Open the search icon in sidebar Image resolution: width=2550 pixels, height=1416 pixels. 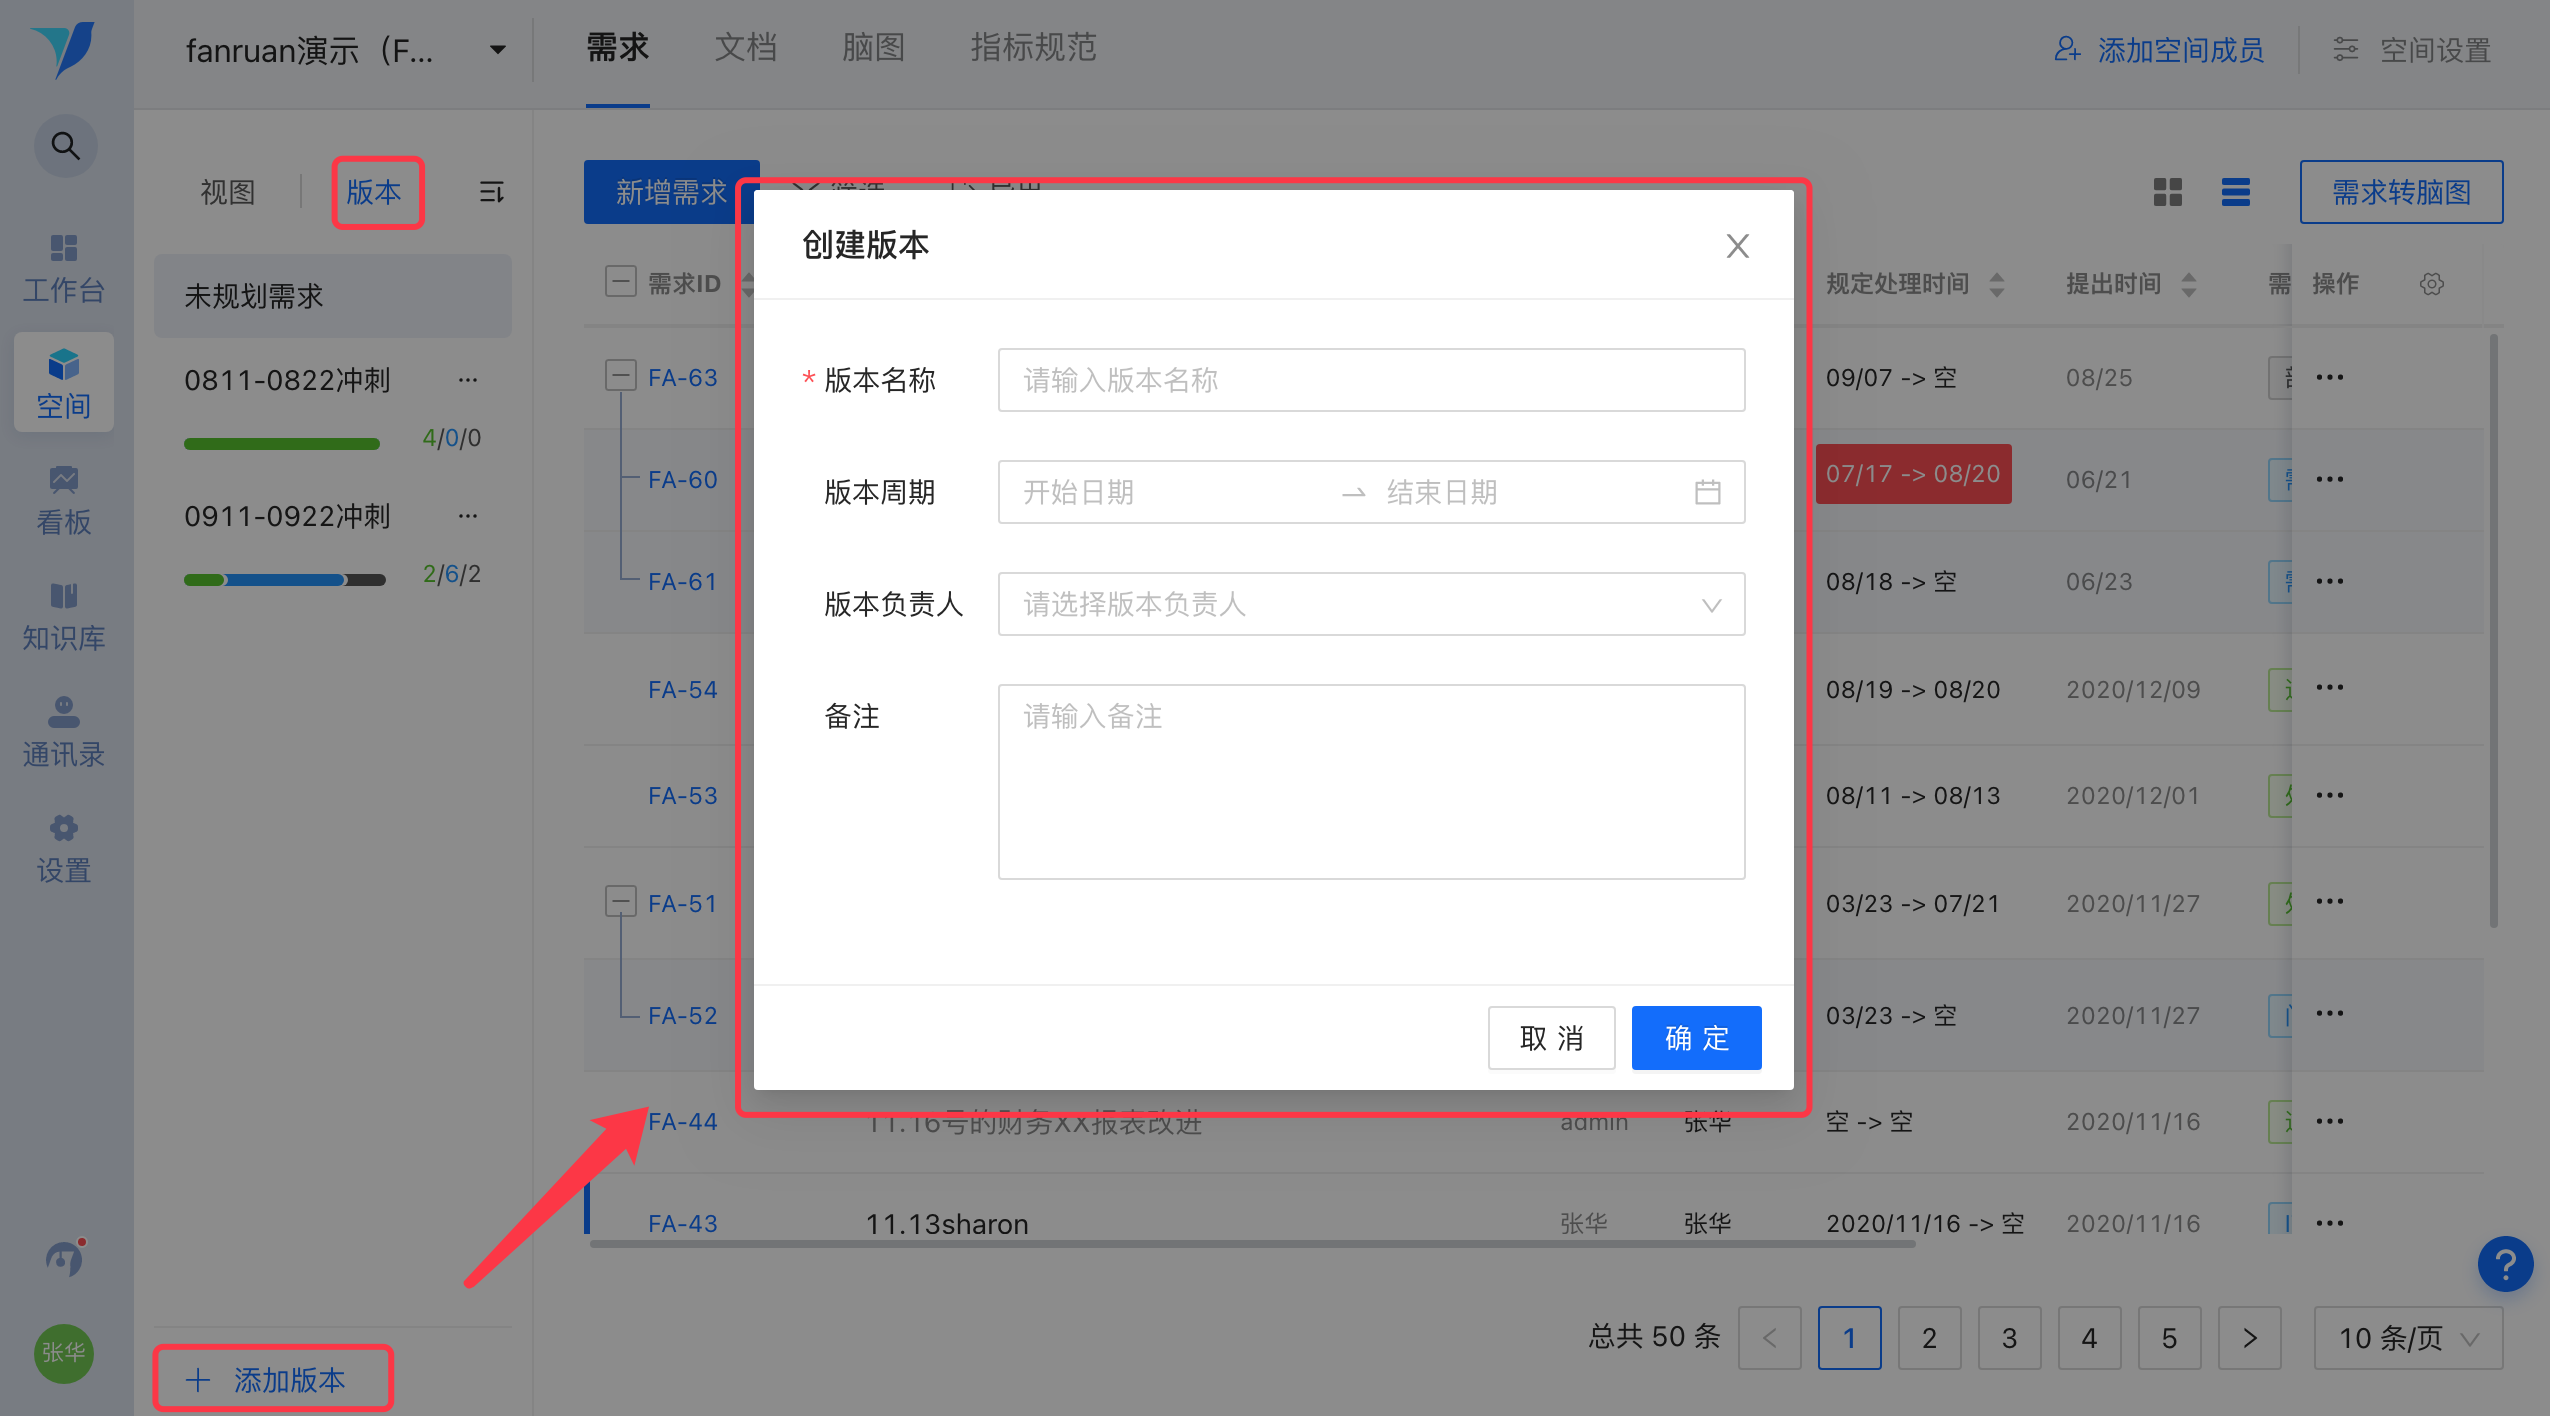point(65,146)
